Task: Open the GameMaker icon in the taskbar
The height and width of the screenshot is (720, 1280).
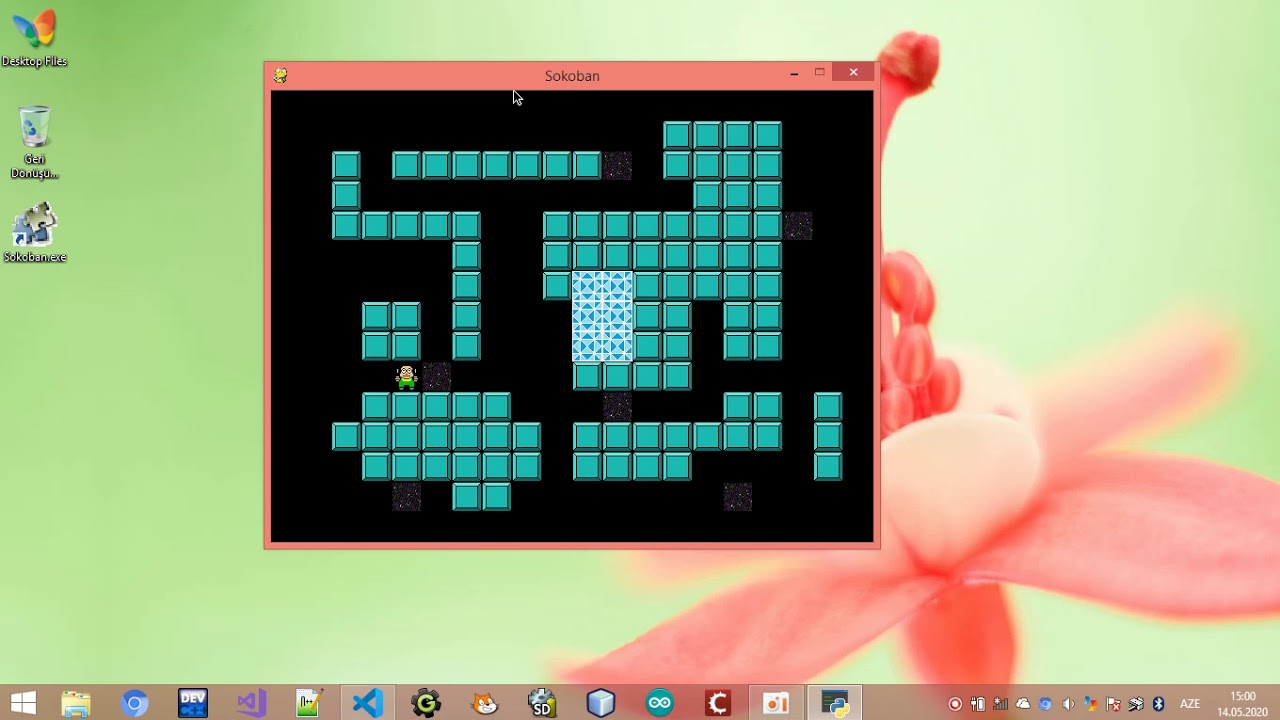Action: point(426,703)
